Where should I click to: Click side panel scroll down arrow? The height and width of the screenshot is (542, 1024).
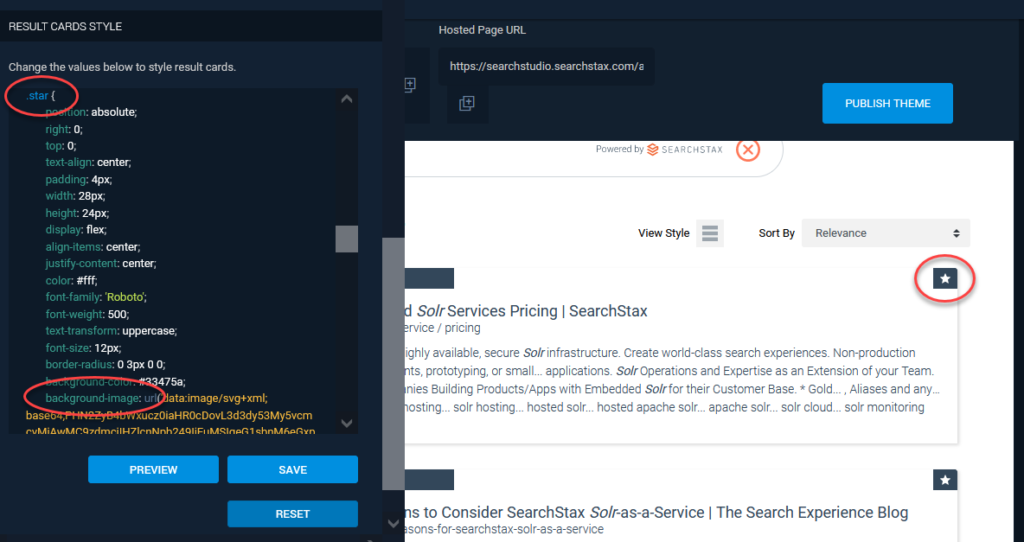pyautogui.click(x=393, y=523)
